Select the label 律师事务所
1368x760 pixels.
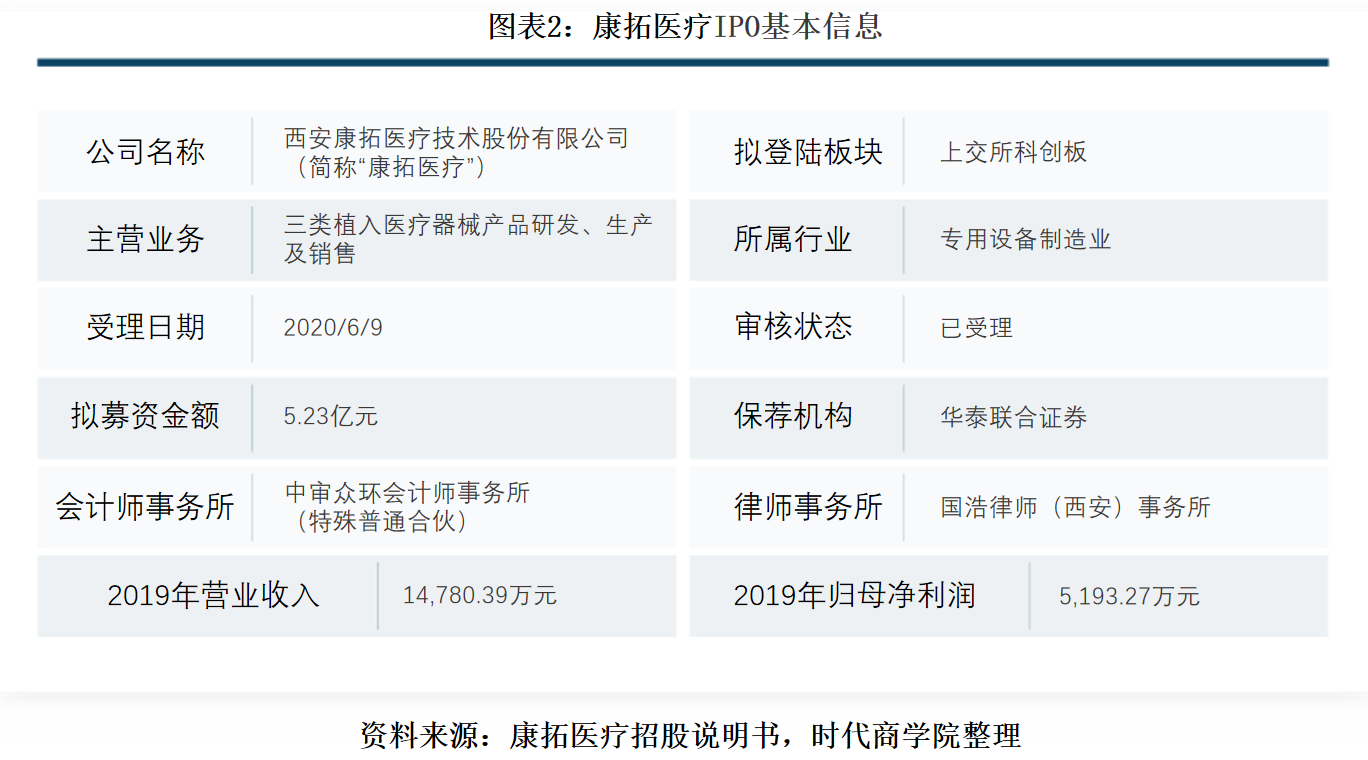pos(808,506)
